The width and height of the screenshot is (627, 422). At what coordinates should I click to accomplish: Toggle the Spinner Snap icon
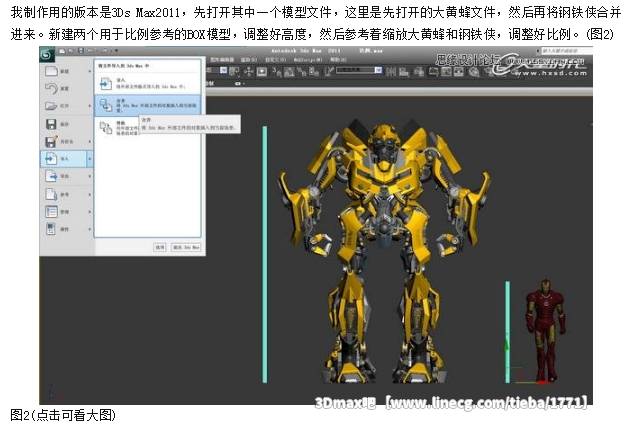(314, 72)
